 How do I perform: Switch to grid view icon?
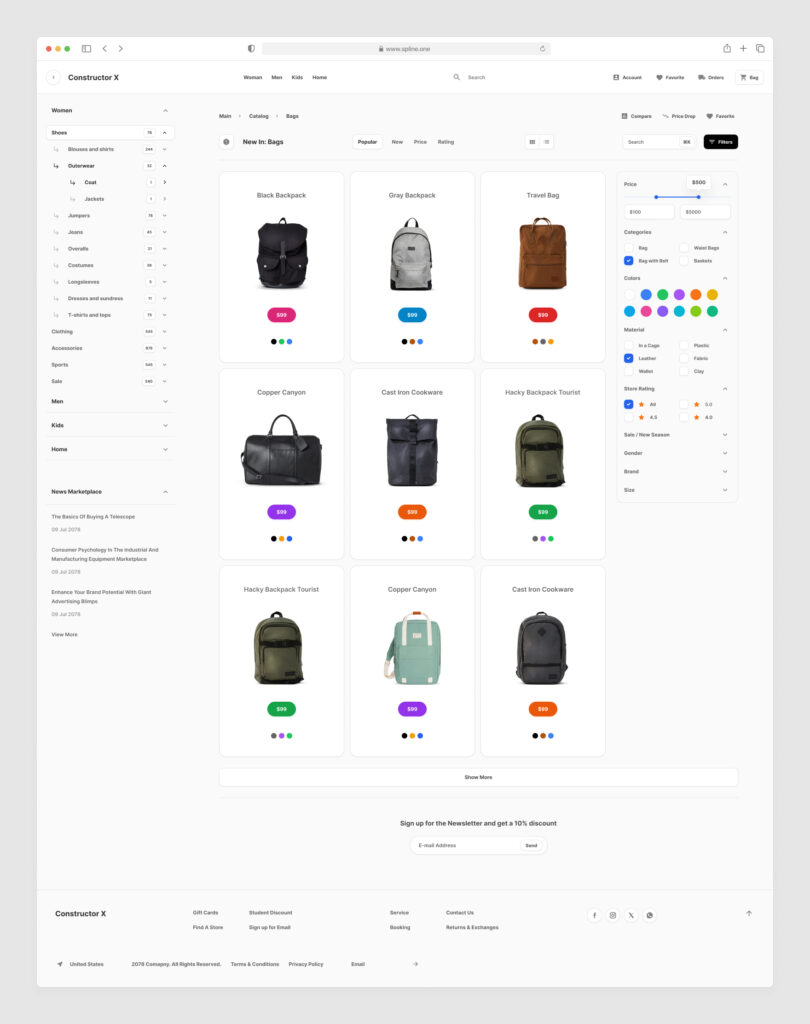pos(532,142)
